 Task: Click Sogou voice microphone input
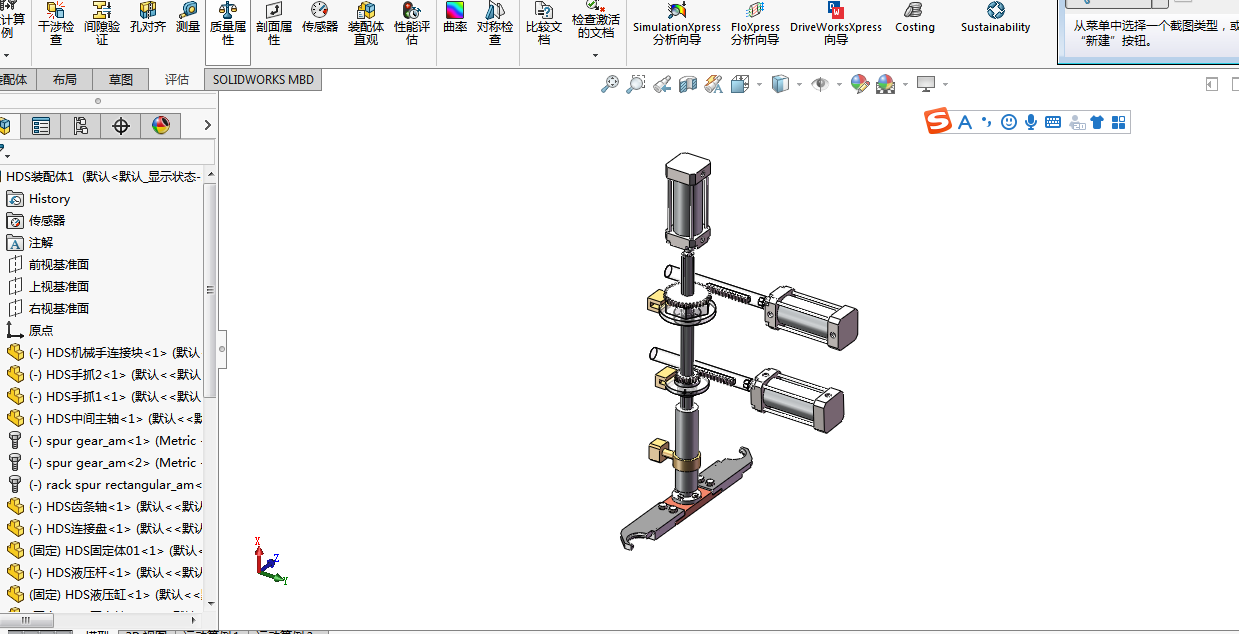(1031, 122)
